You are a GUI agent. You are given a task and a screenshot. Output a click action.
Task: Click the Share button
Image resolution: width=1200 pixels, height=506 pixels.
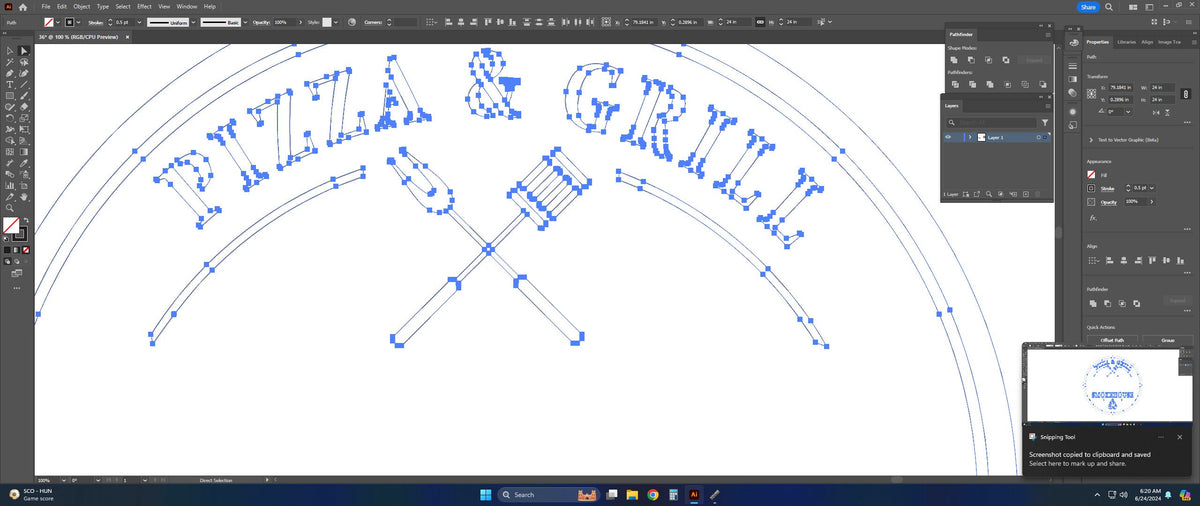point(1089,7)
